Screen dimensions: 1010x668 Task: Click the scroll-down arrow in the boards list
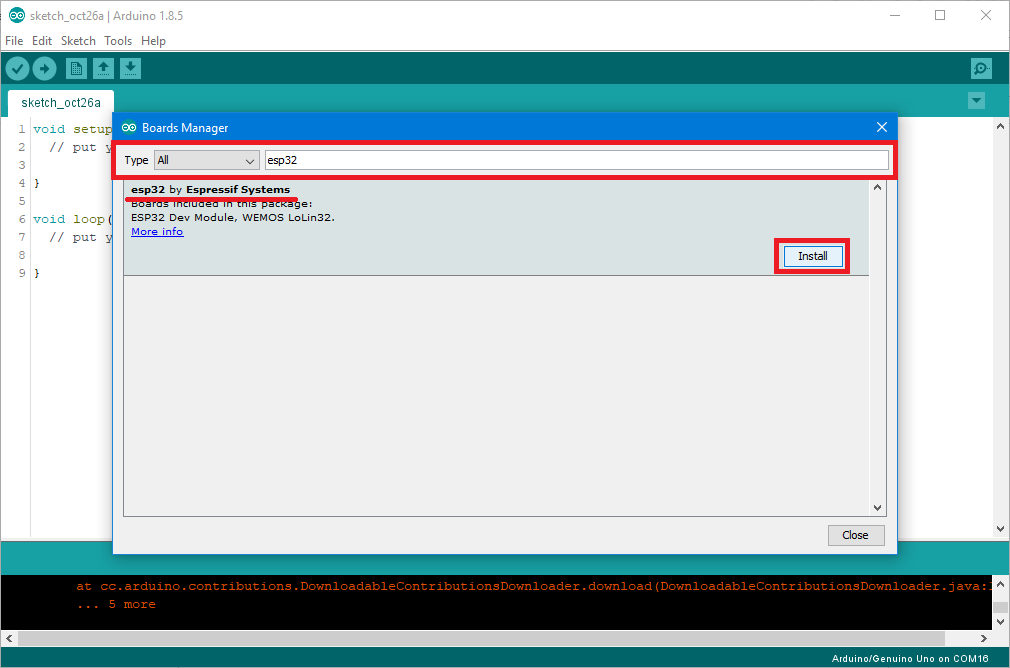(x=877, y=507)
